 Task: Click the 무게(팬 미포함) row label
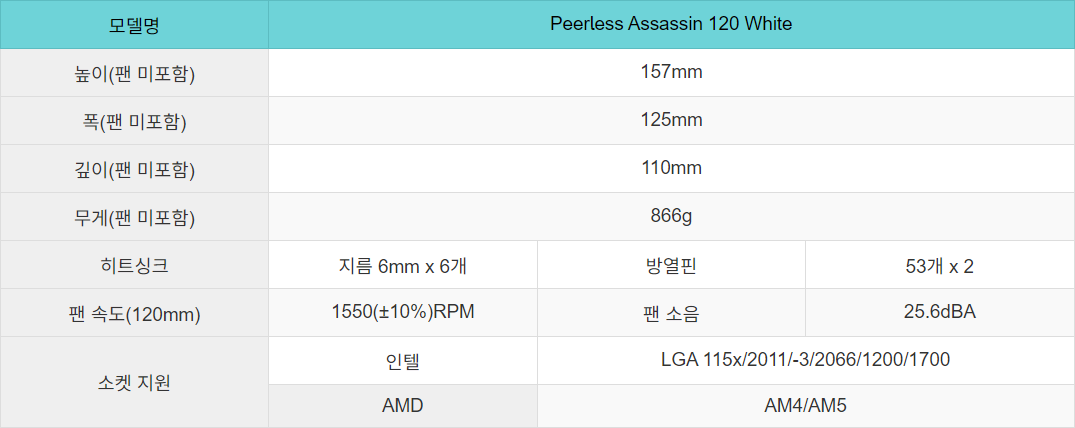(x=134, y=217)
